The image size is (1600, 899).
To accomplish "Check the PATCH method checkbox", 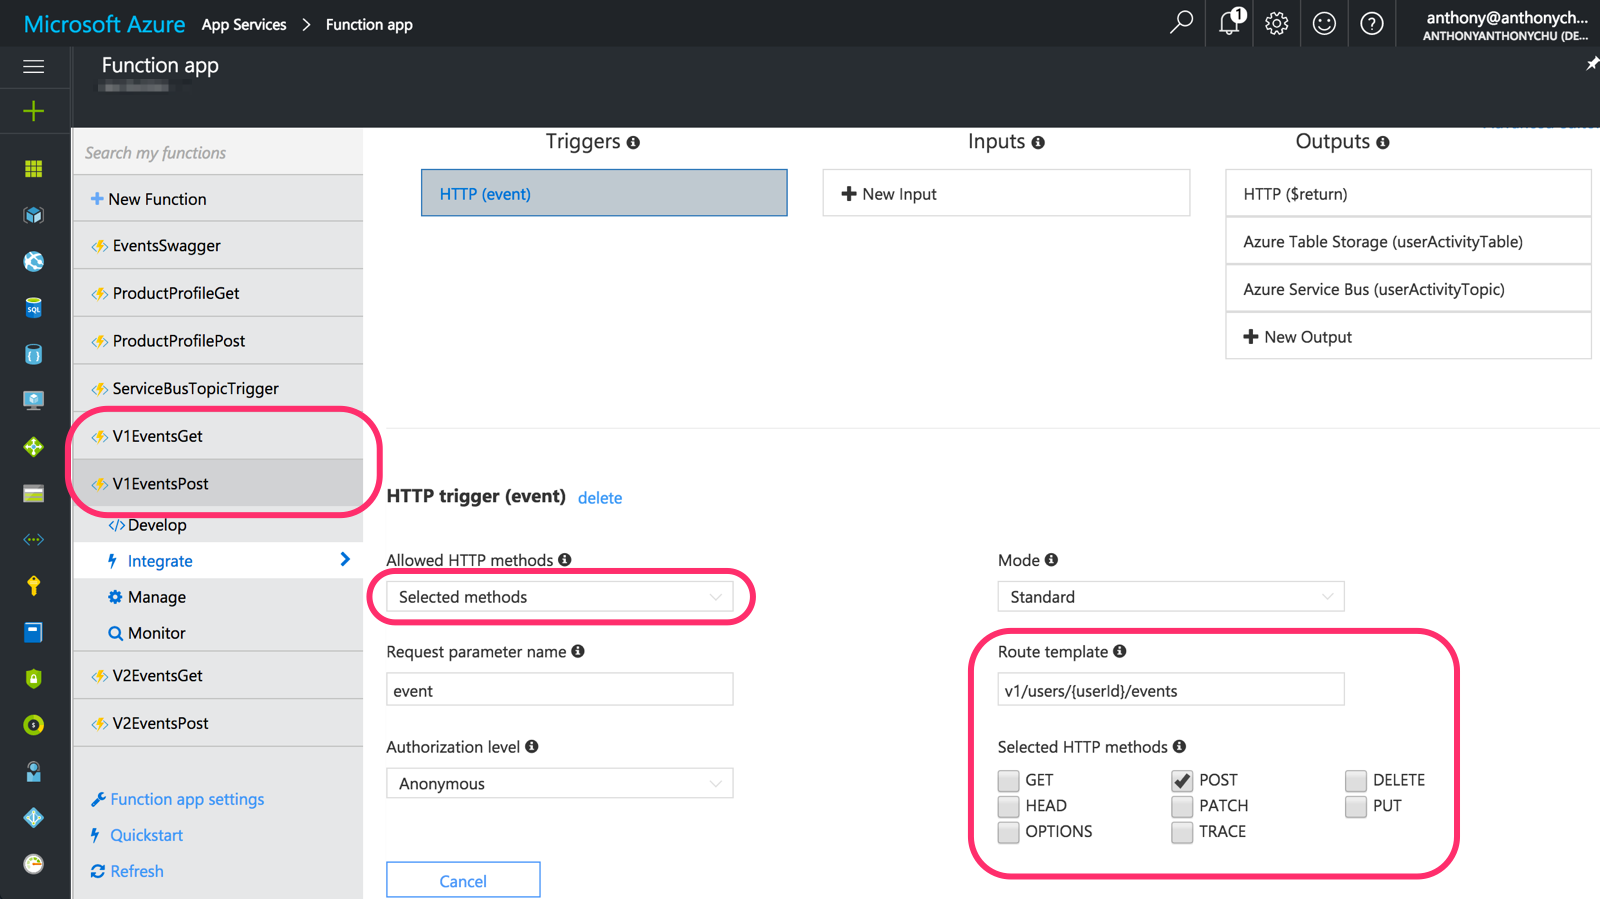I will tap(1182, 806).
